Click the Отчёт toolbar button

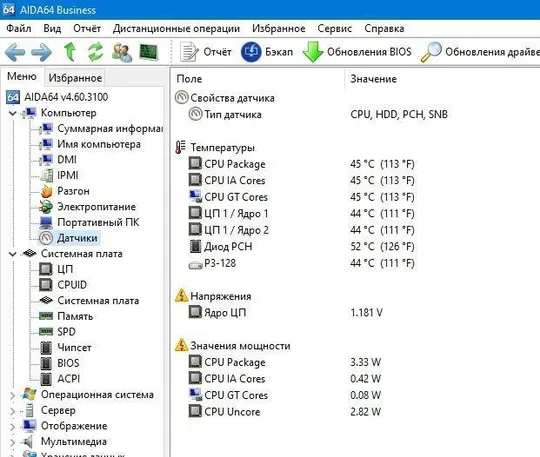pos(205,52)
